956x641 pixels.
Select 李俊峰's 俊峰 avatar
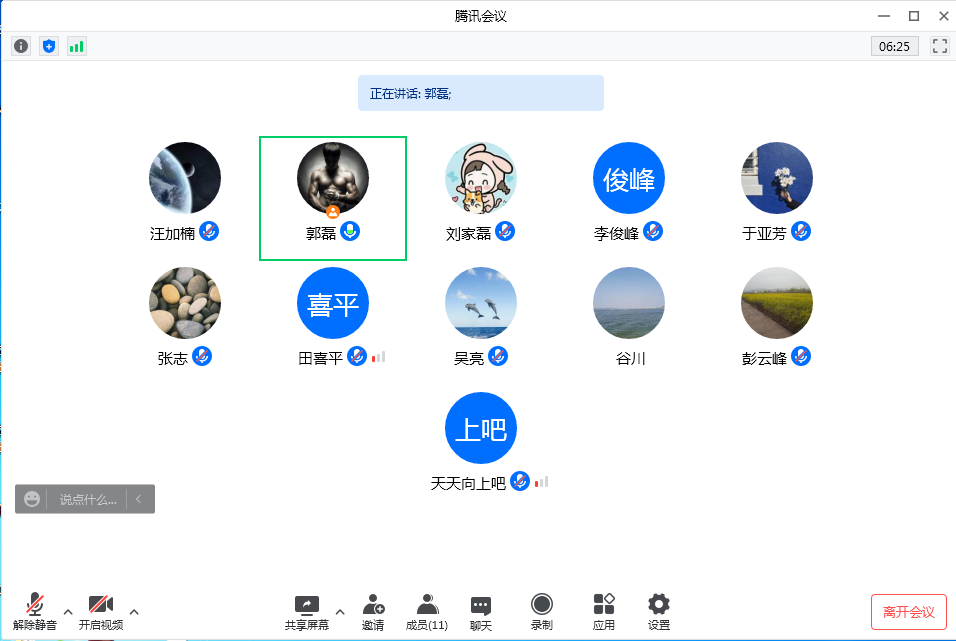tap(629, 178)
